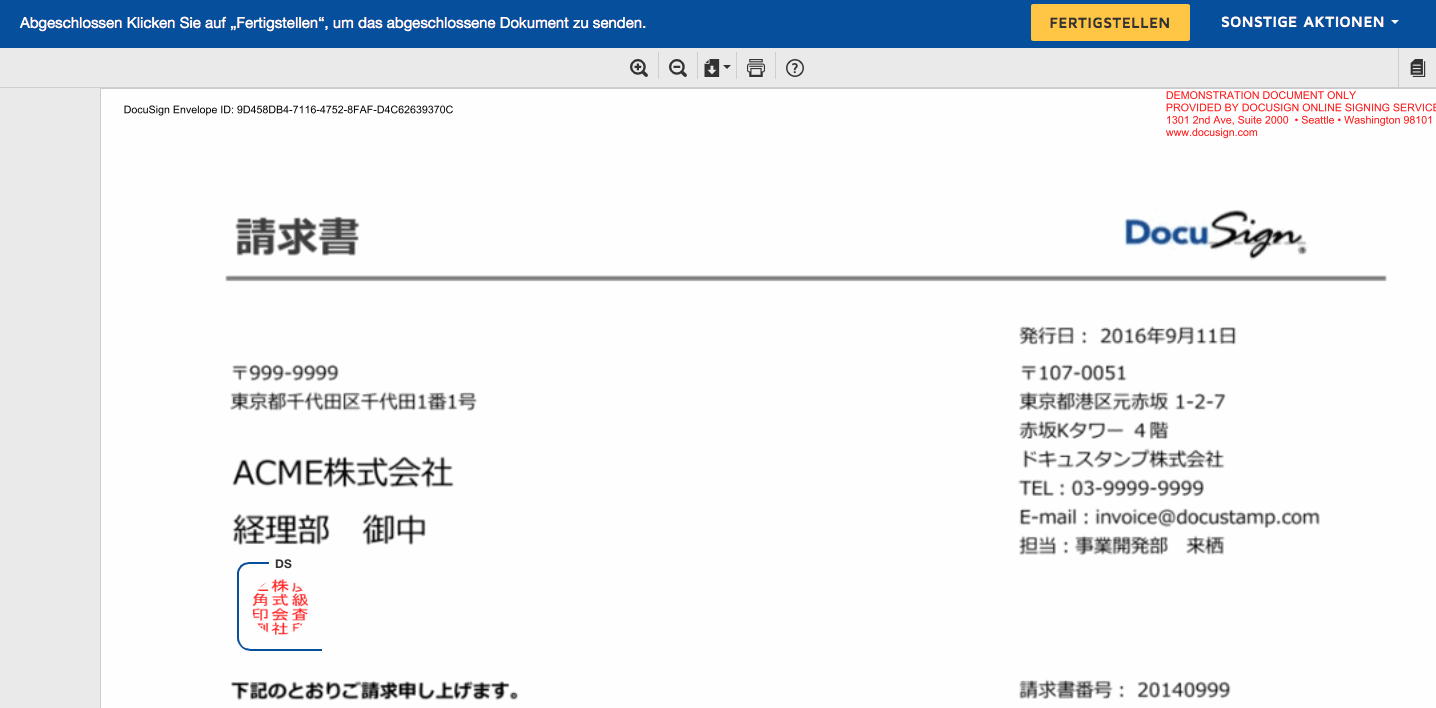Viewport: 1436px width, 708px height.
Task: Click the zoom out magnifier icon
Action: [678, 68]
